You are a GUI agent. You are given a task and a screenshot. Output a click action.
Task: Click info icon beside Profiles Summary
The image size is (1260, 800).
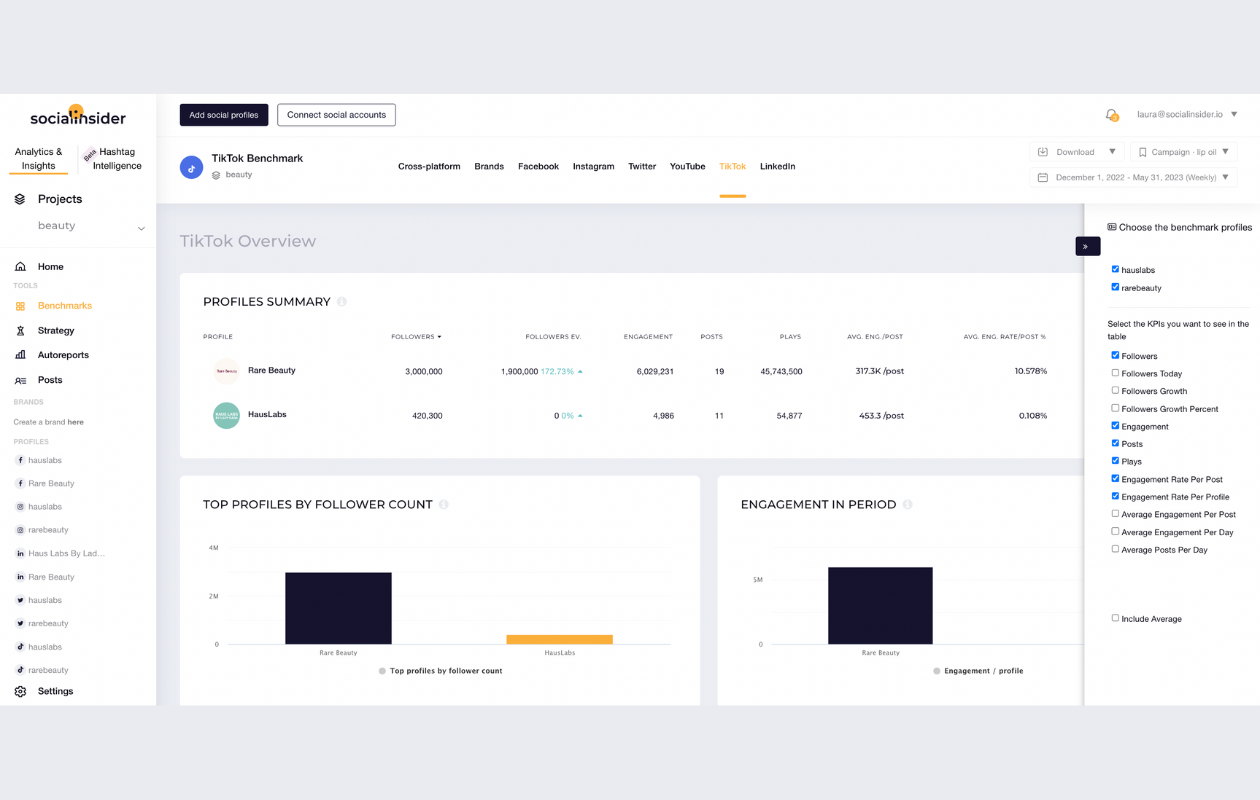(x=342, y=302)
